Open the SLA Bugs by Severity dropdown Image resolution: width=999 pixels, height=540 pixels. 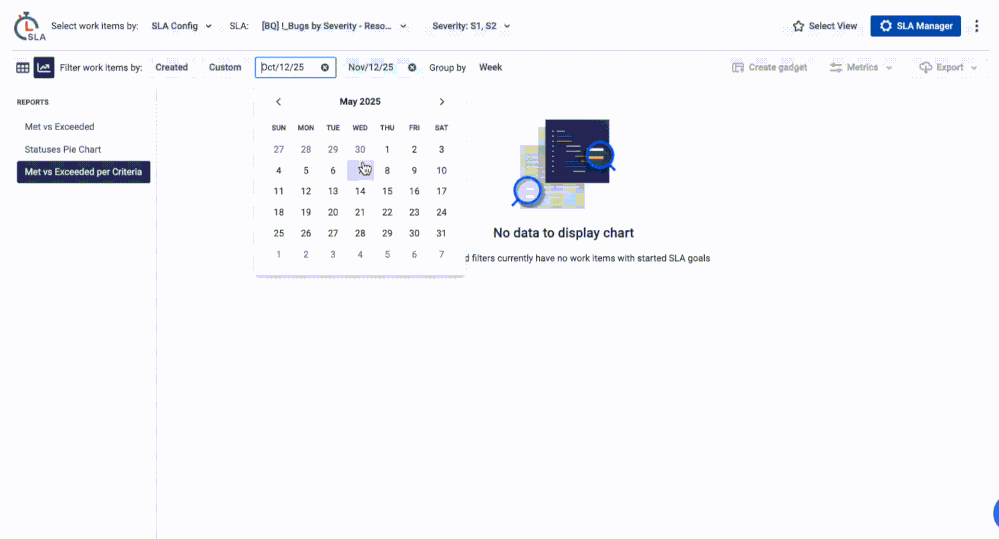pyautogui.click(x=334, y=26)
